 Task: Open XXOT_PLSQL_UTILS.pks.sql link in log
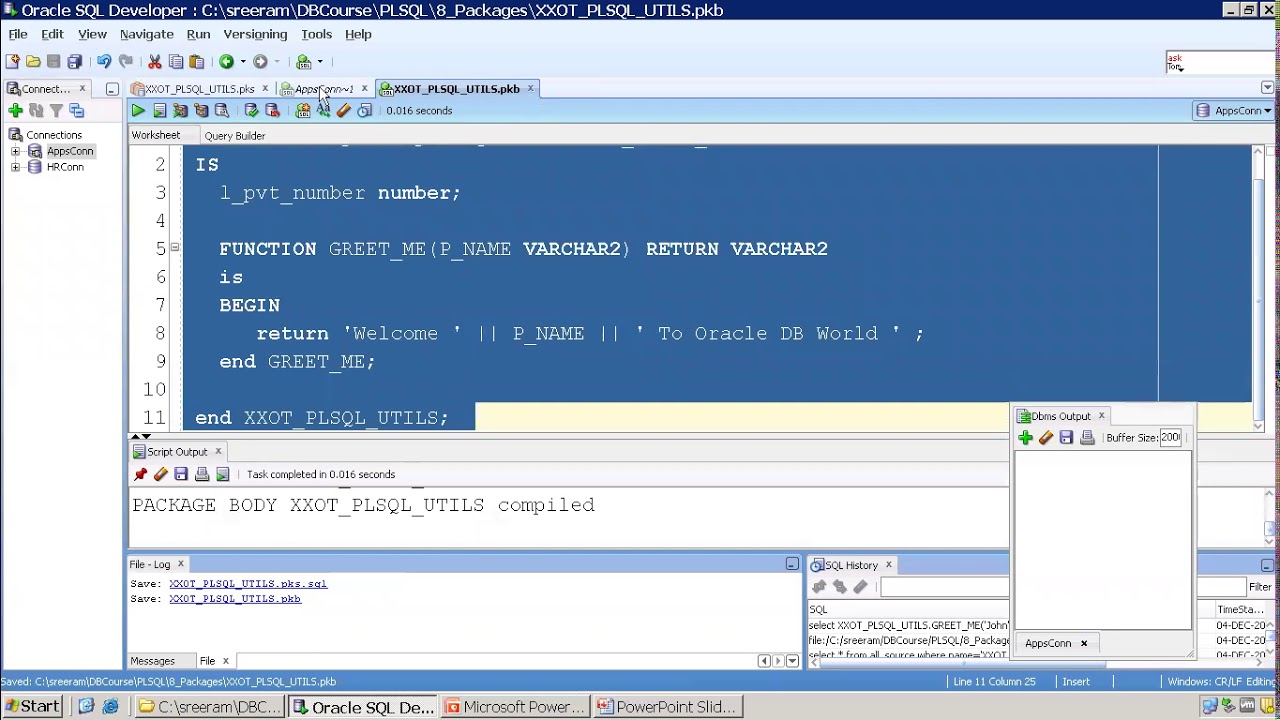coord(248,584)
